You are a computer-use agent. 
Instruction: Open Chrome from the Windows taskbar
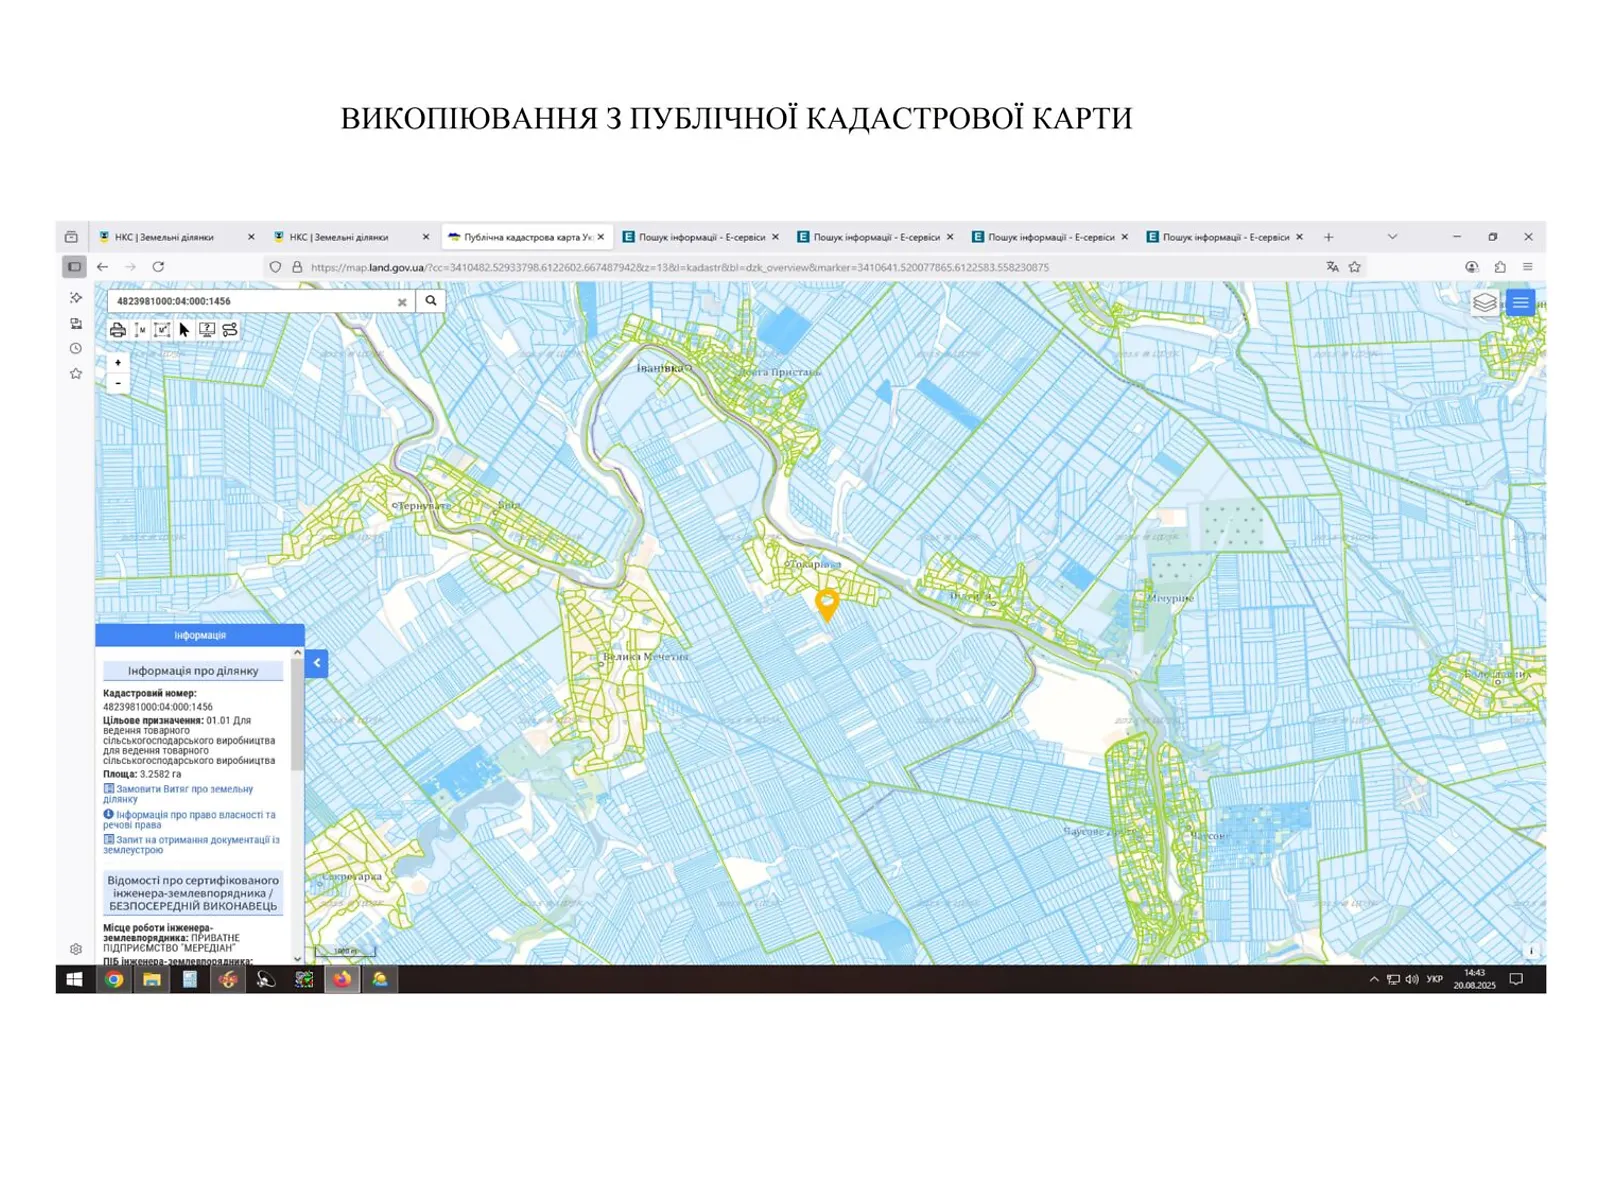click(114, 980)
